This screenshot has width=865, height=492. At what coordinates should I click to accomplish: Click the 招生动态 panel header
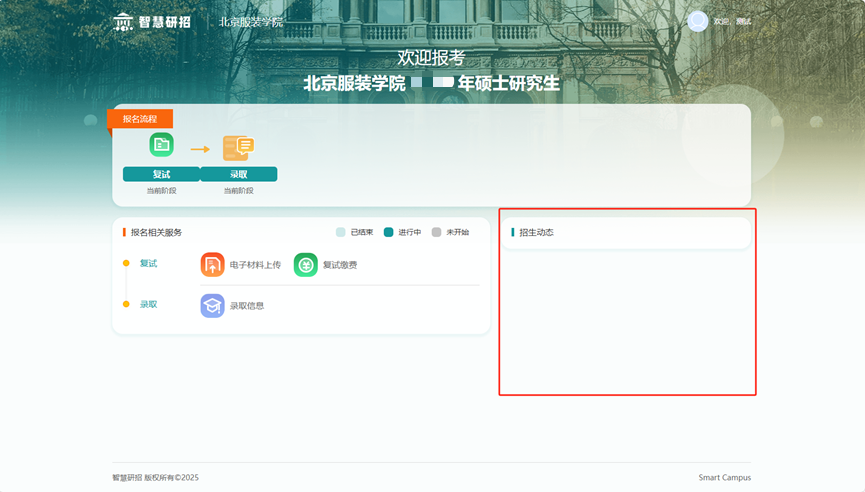pos(536,232)
